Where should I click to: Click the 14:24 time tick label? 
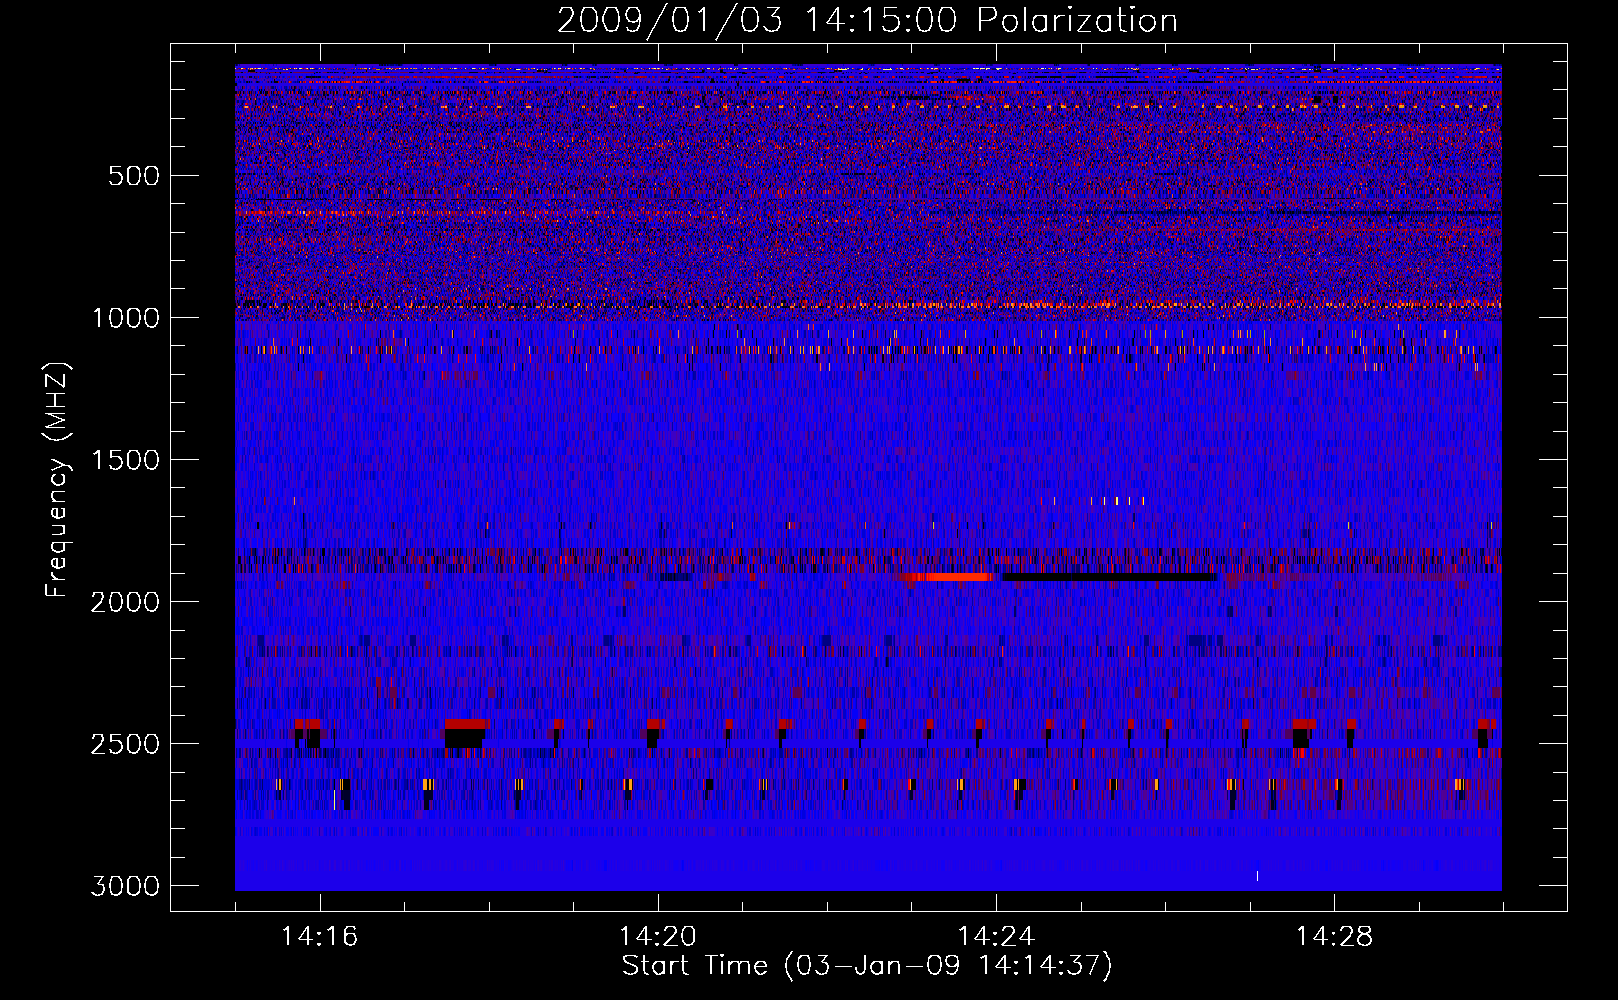click(x=996, y=937)
